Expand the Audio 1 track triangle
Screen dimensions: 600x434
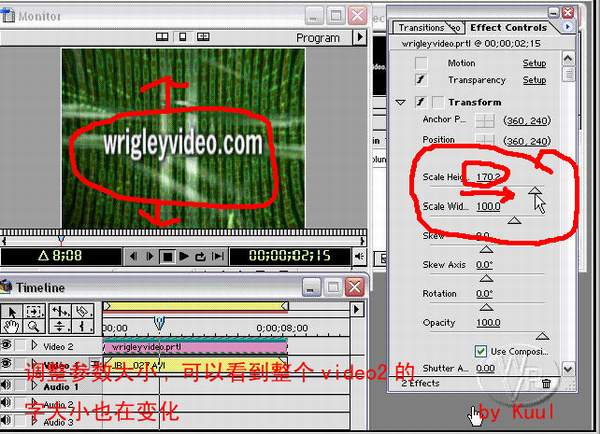coord(35,386)
